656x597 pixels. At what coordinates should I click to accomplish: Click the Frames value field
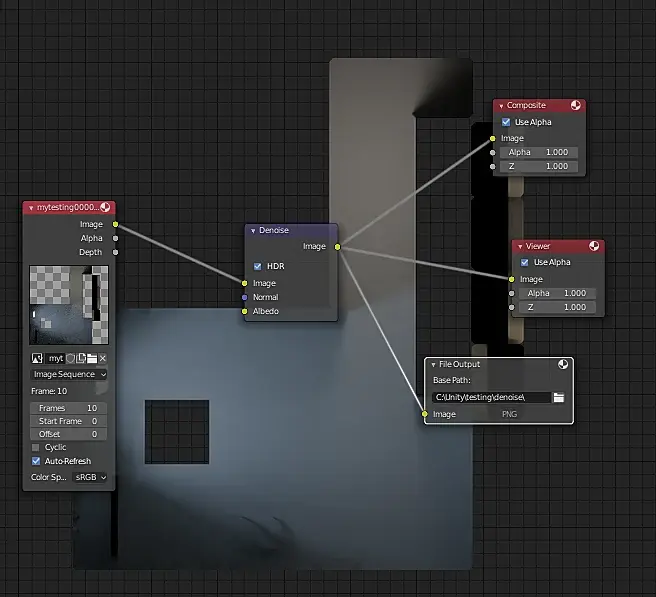coord(69,408)
